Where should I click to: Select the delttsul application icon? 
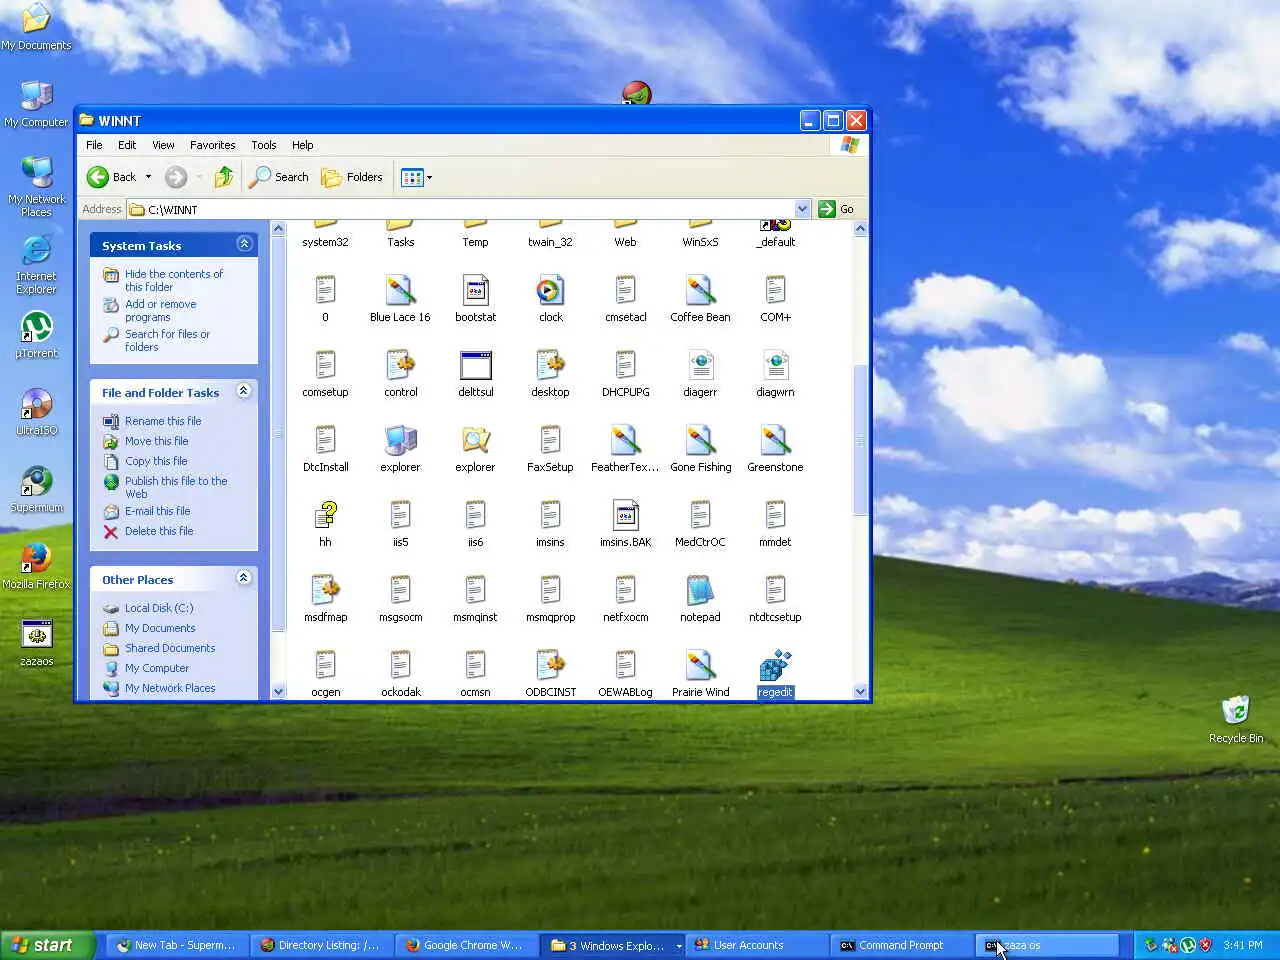click(475, 366)
